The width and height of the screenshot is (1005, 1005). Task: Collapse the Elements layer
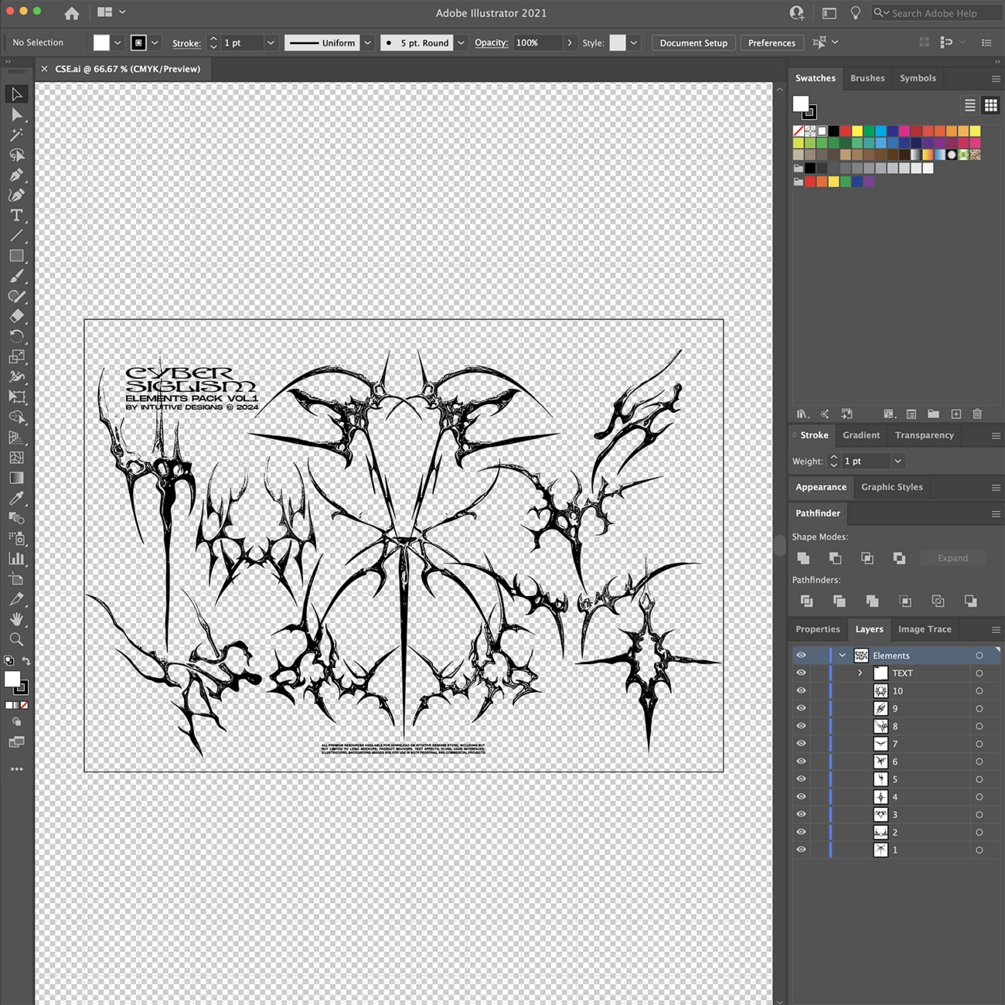(842, 655)
